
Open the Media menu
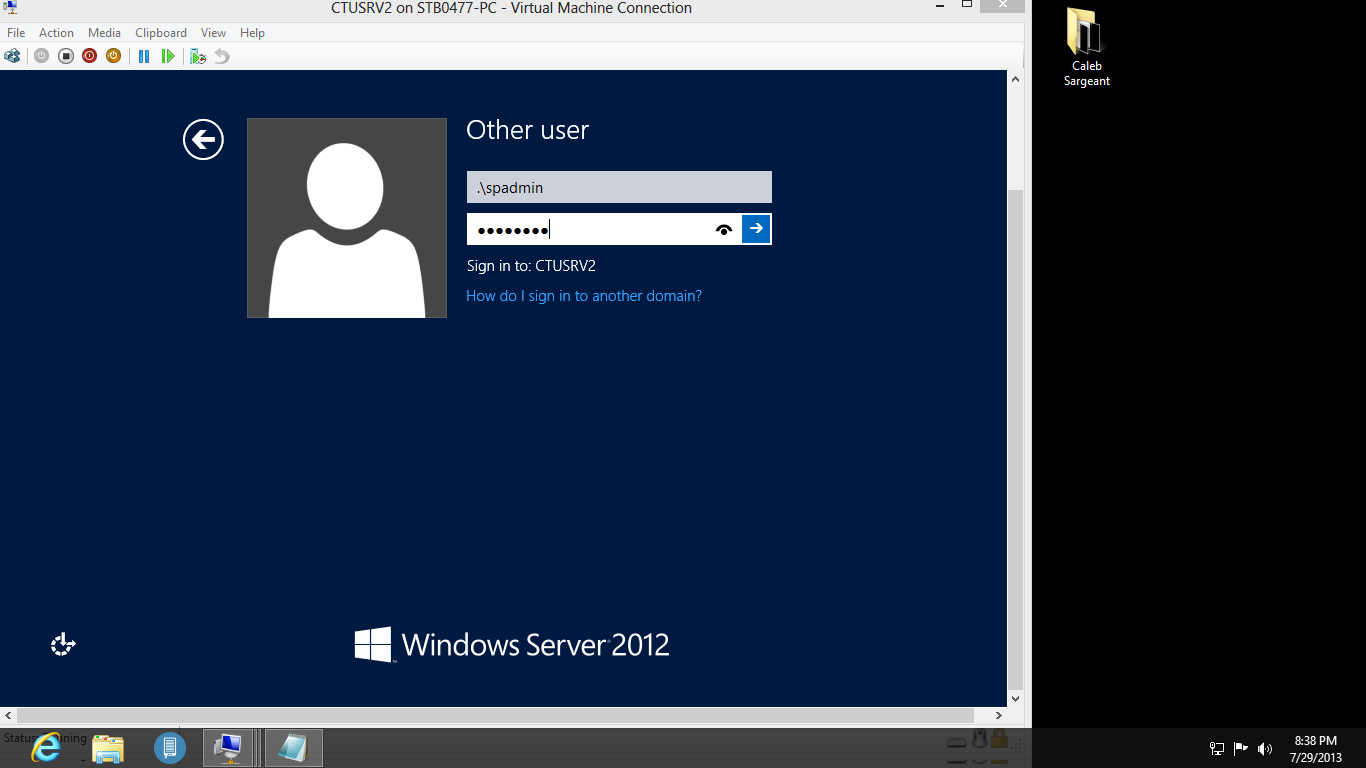104,33
